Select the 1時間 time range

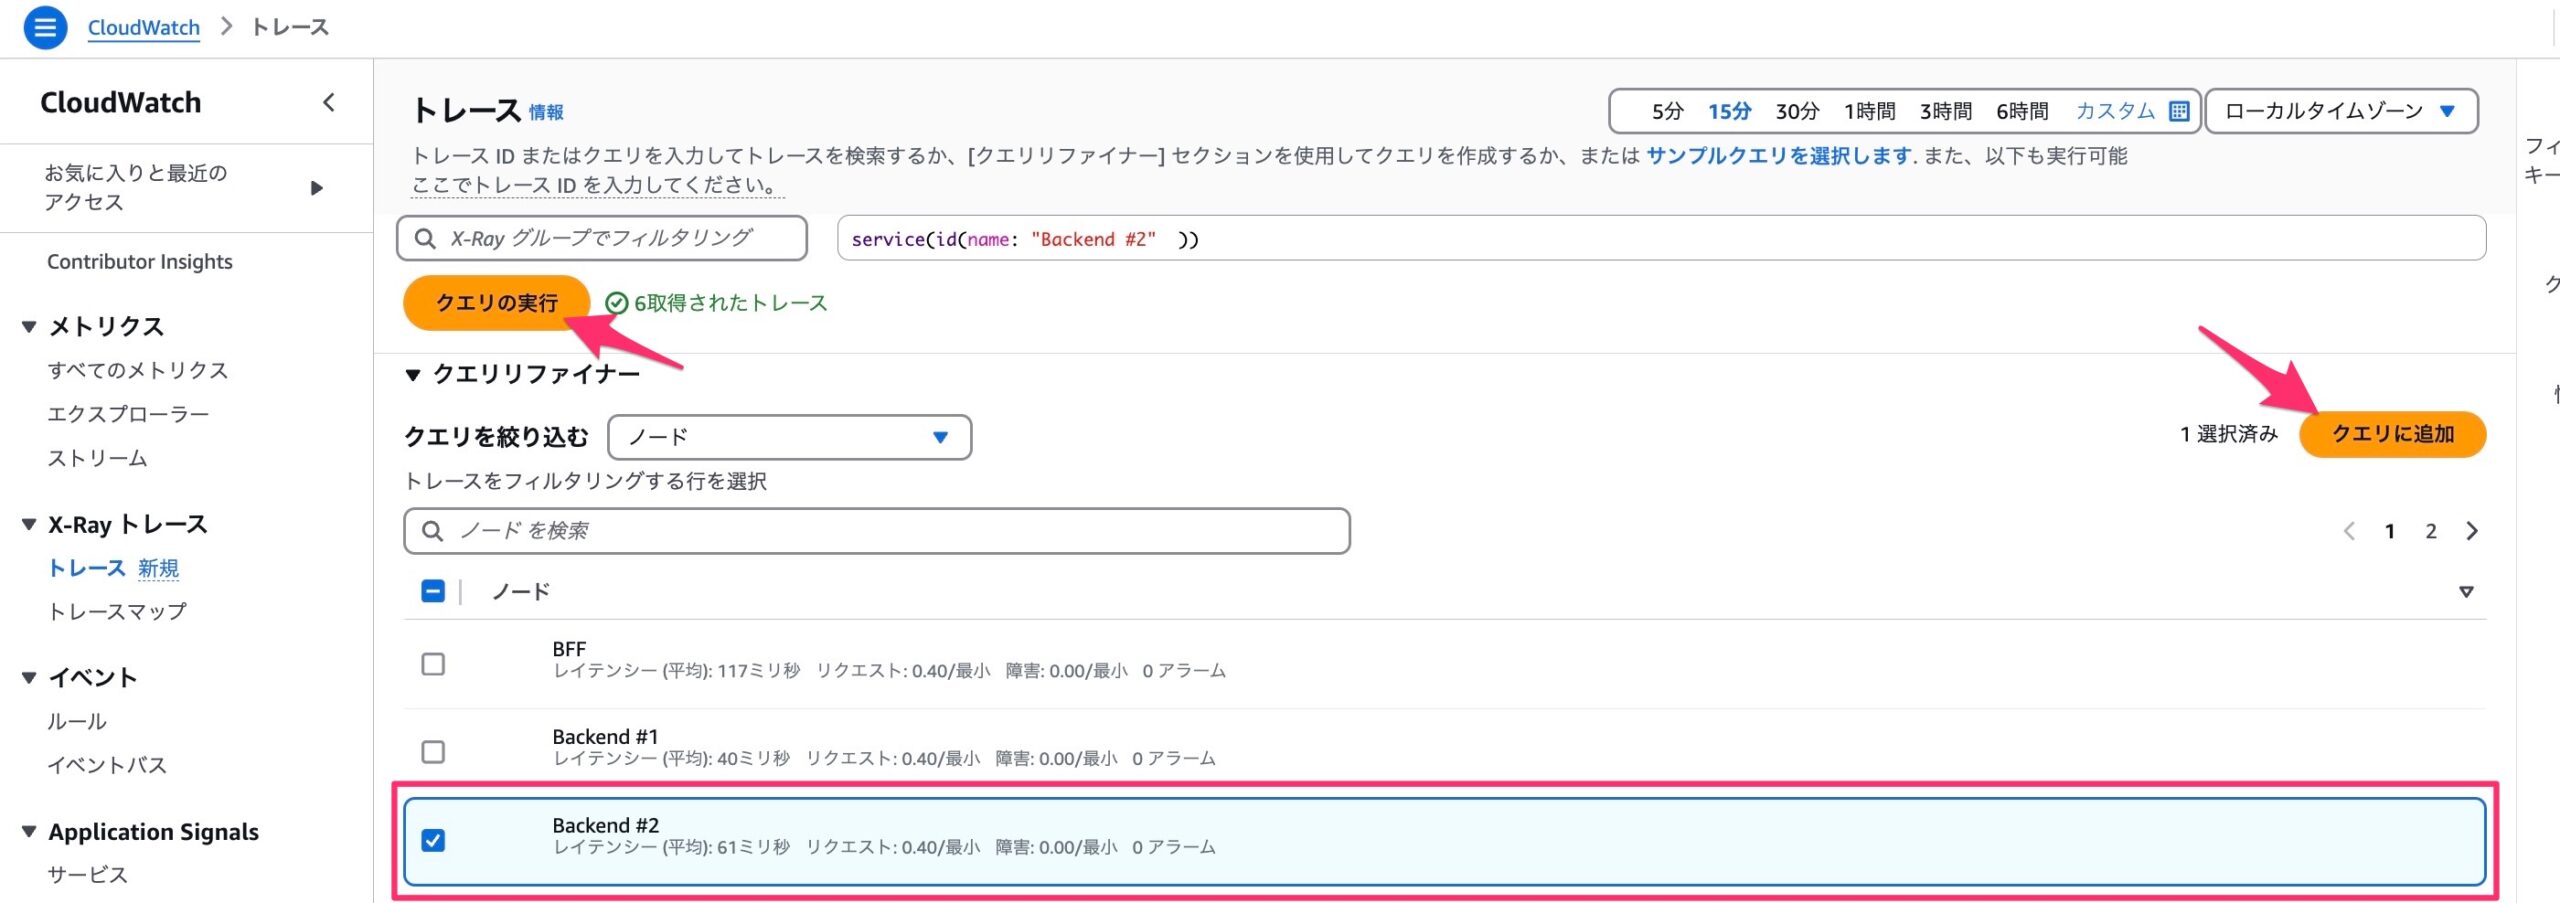click(x=1870, y=111)
